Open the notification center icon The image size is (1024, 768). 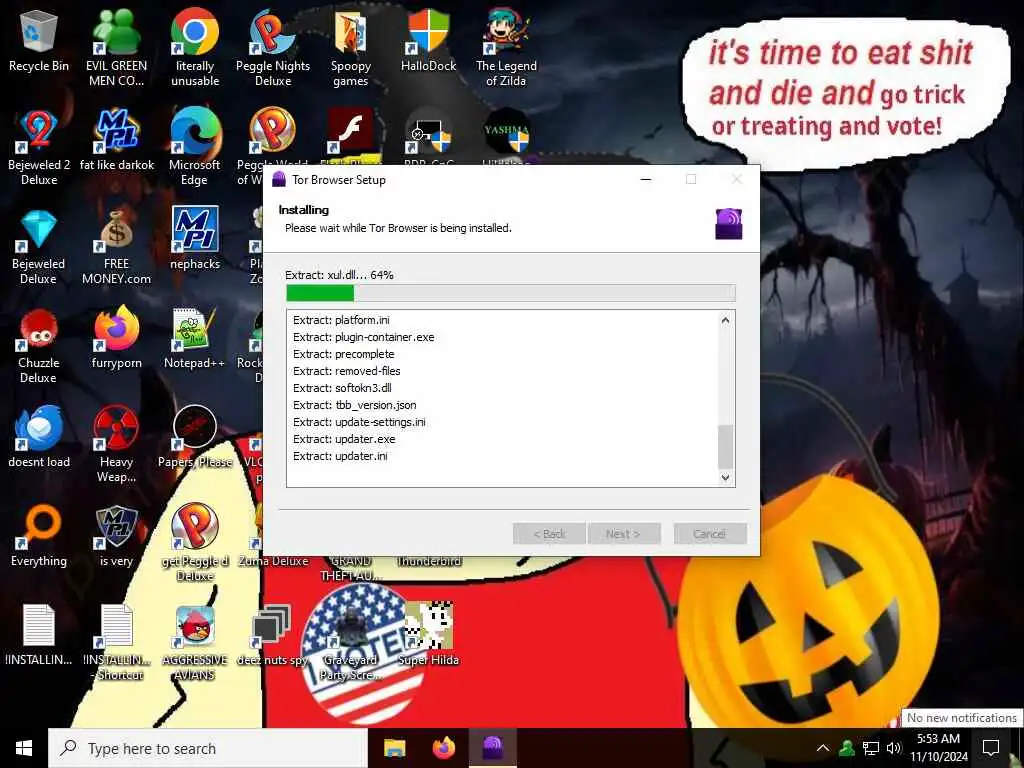[991, 748]
